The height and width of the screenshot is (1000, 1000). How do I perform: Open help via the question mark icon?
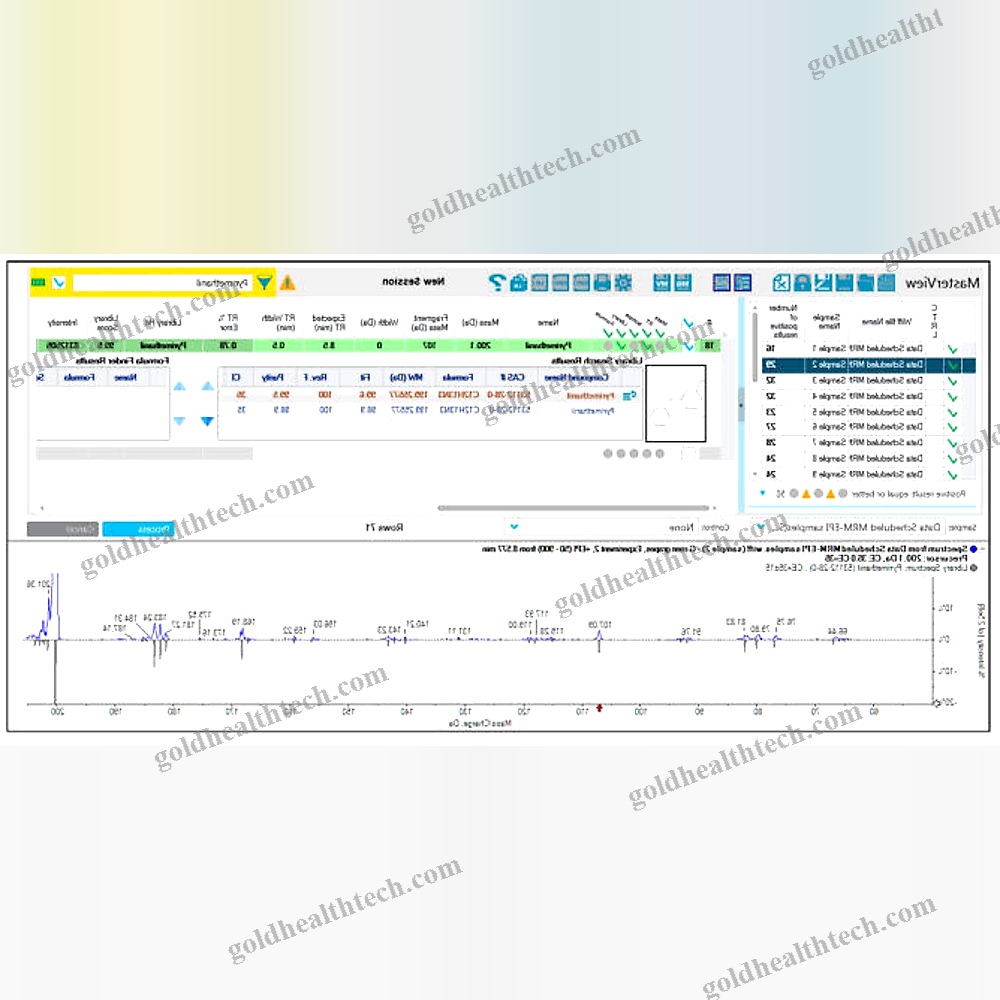(x=496, y=283)
